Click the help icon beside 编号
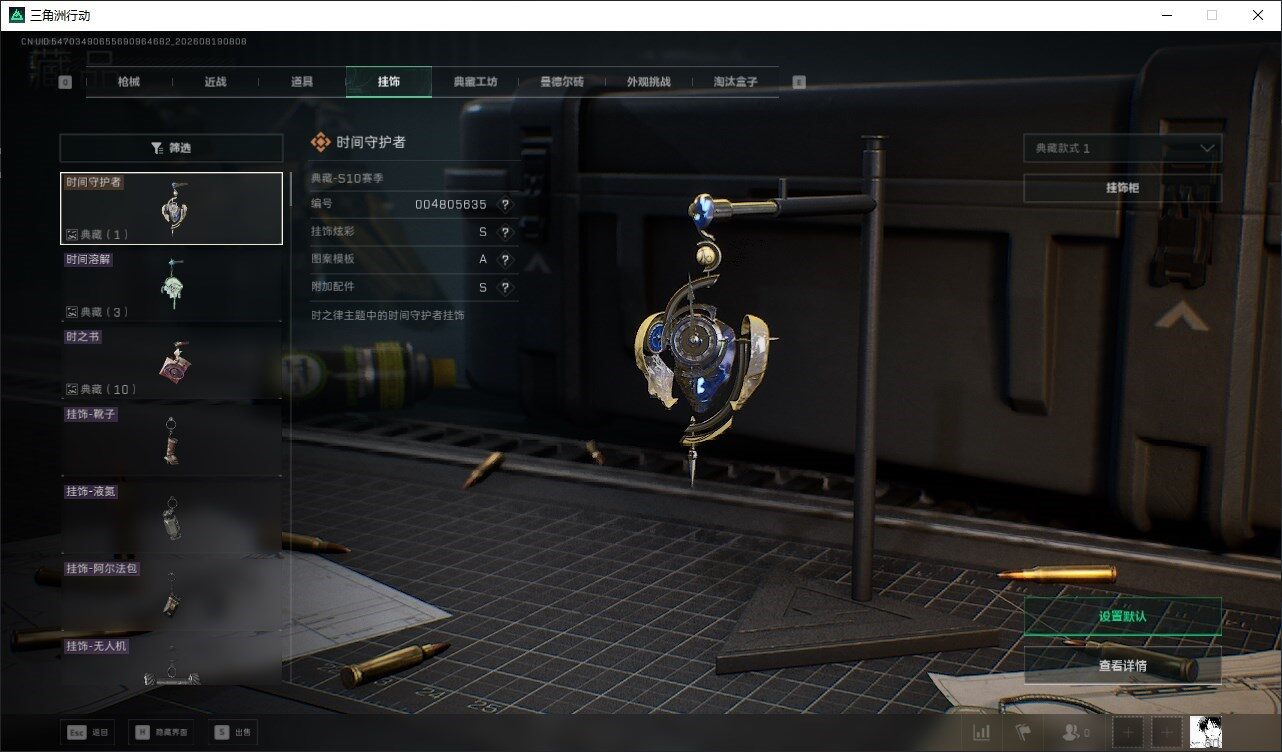Screen dimensions: 1282x752 point(505,204)
